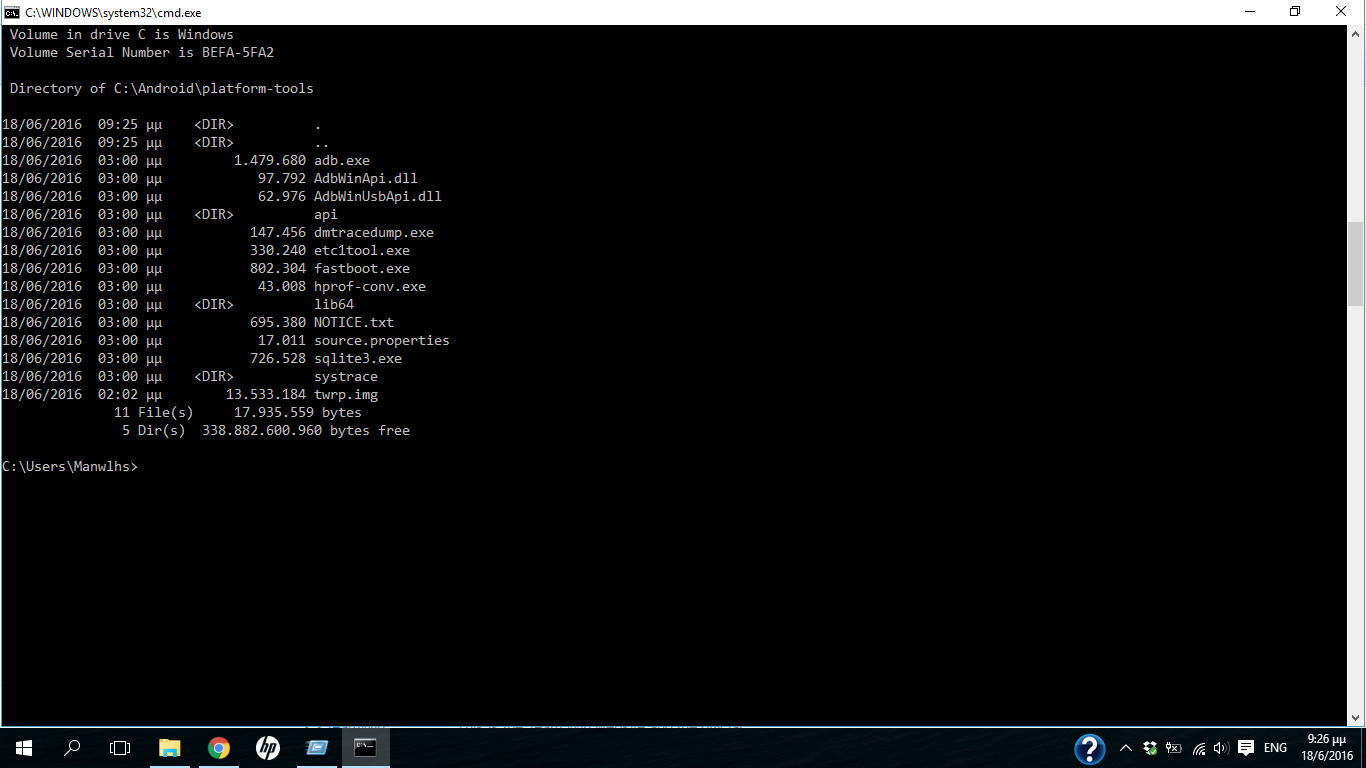Click the 'Volume in drive C is Windows' line
The image size is (1366, 768).
[x=122, y=34]
